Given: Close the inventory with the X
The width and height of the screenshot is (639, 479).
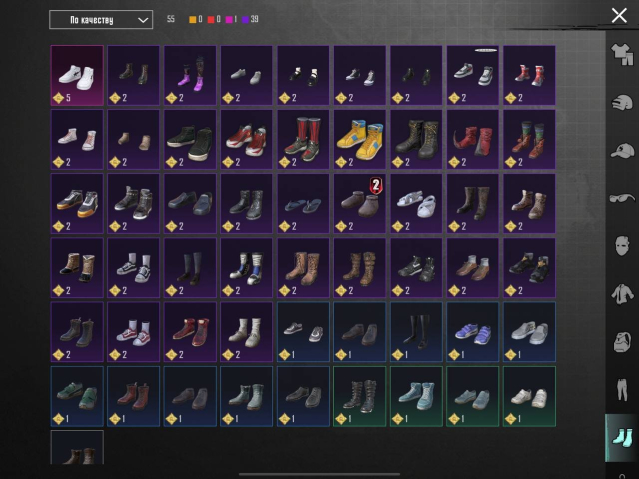Looking at the screenshot, I should click(x=619, y=16).
